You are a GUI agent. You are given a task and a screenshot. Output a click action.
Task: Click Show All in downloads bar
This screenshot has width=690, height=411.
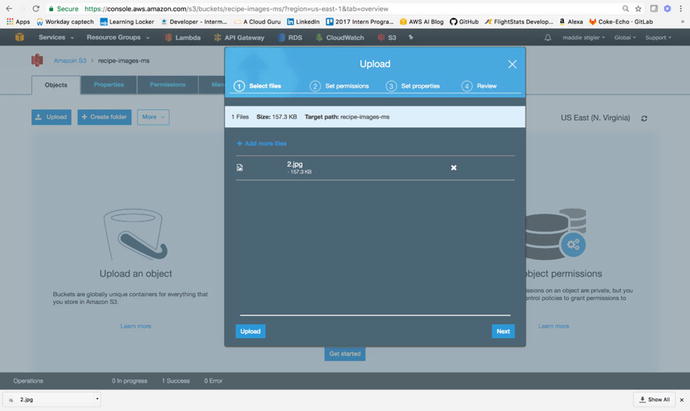click(x=653, y=399)
